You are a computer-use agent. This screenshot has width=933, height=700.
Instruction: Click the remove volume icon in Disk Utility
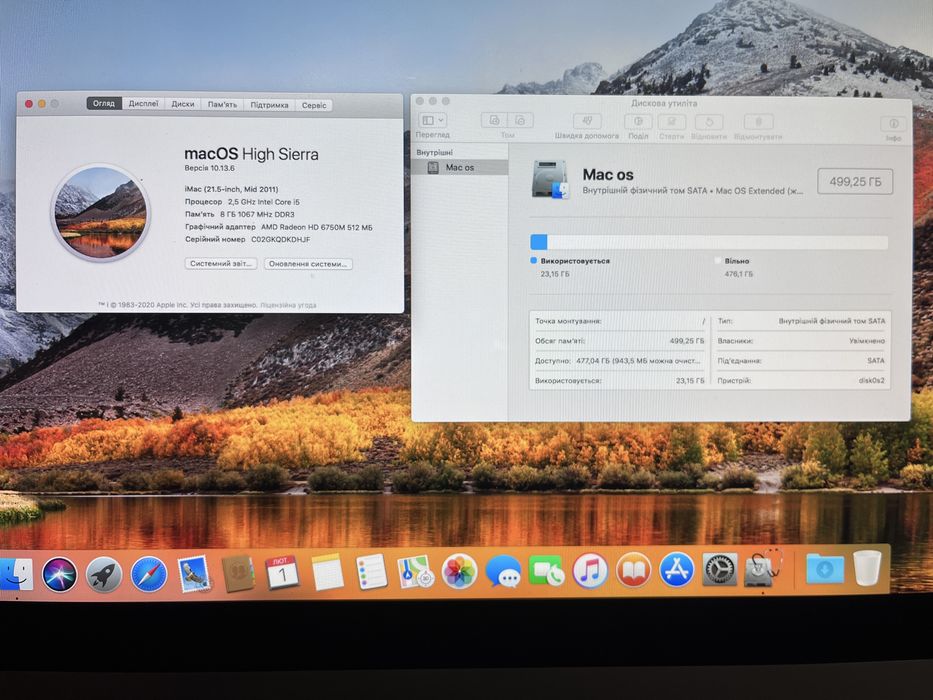click(x=520, y=120)
